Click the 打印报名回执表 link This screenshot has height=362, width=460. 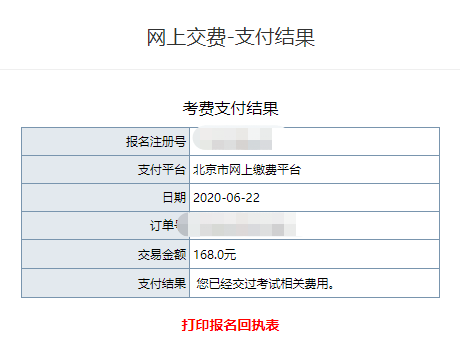point(230,325)
